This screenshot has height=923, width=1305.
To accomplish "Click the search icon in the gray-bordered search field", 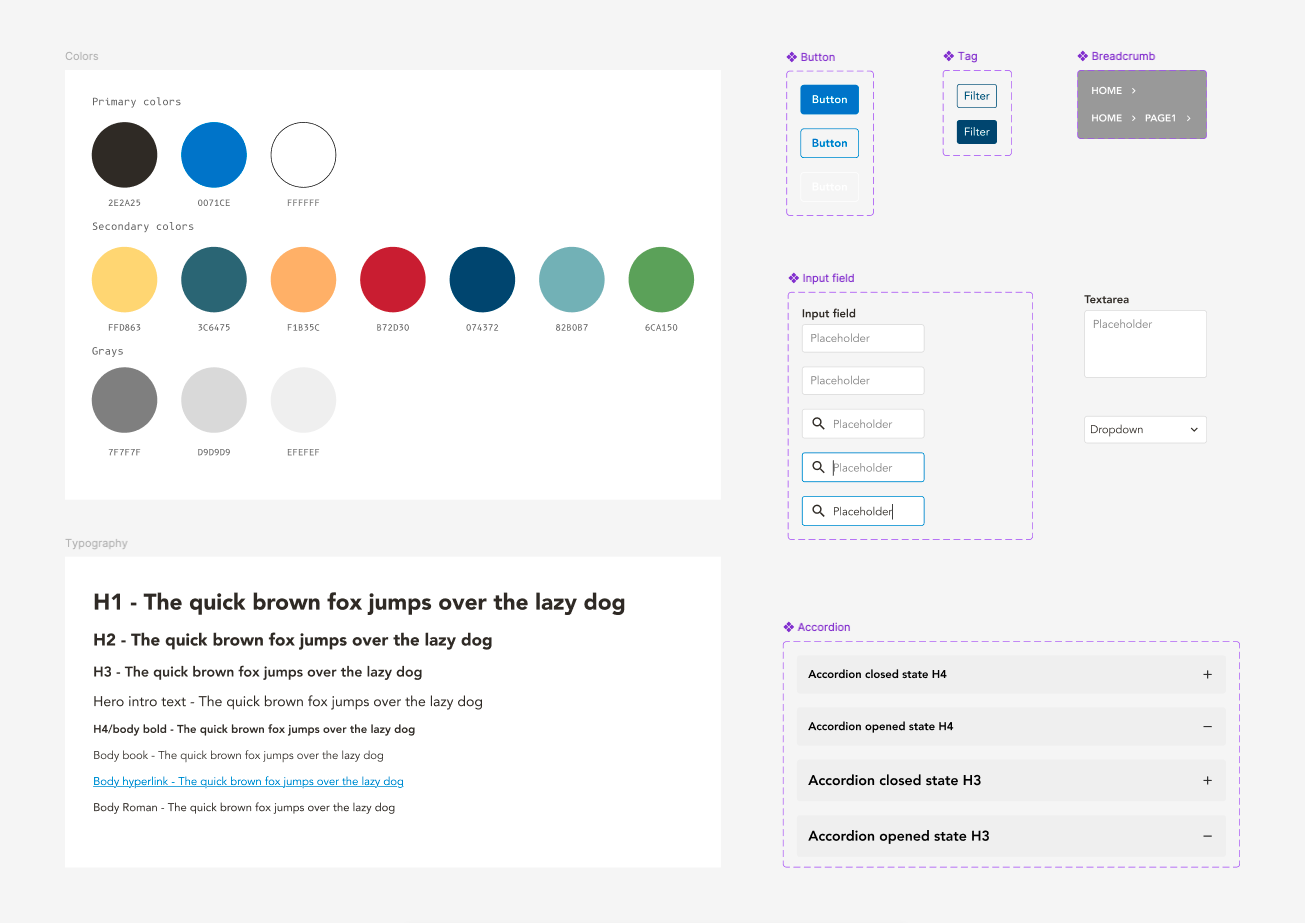I will [x=818, y=424].
